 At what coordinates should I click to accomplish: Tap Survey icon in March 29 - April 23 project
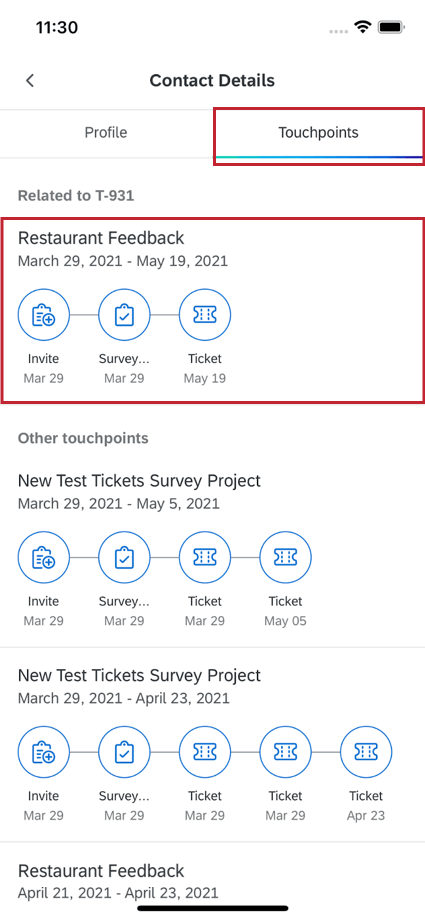click(x=124, y=752)
